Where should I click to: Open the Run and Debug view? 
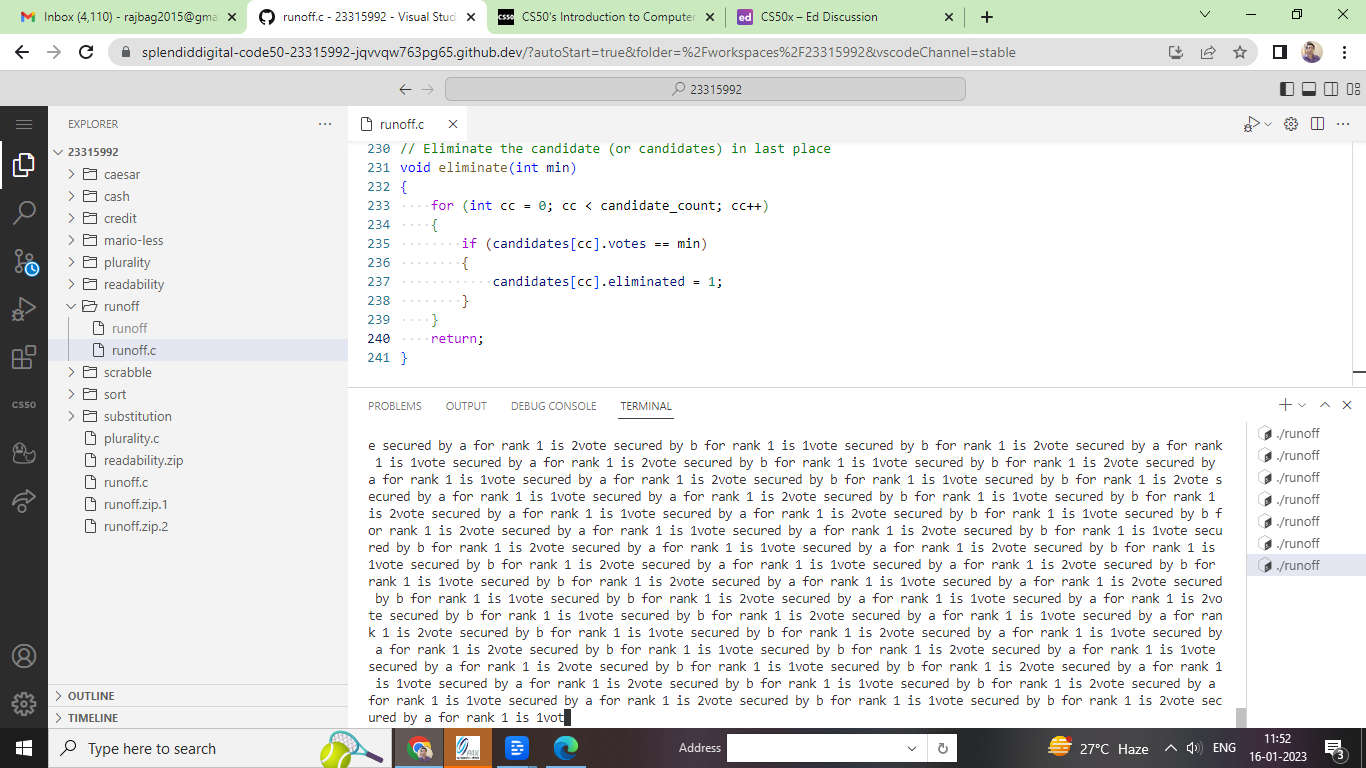pos(24,310)
